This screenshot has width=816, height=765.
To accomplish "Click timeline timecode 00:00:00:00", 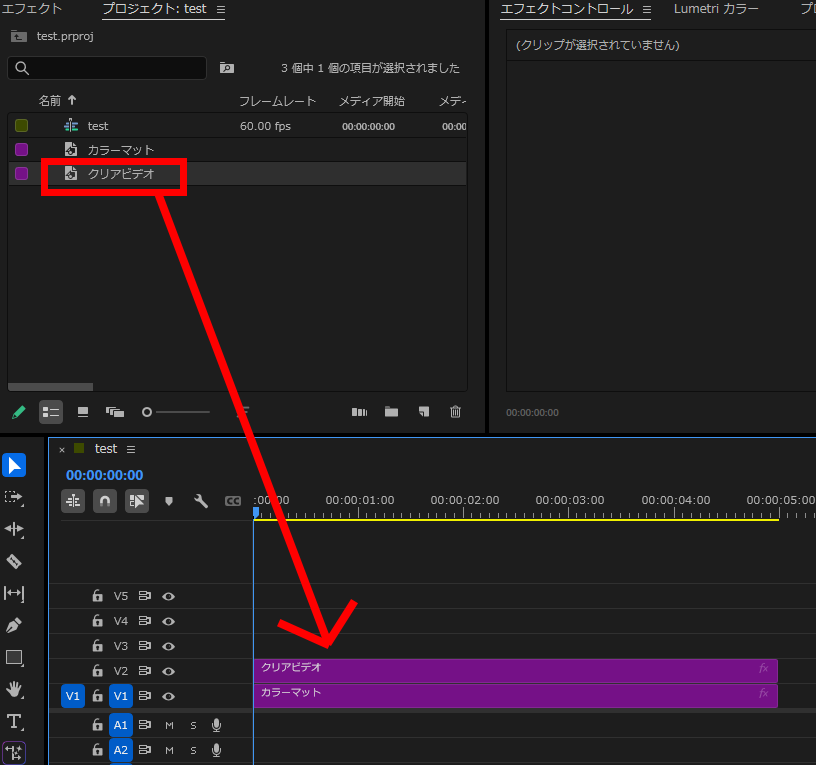I will [105, 475].
